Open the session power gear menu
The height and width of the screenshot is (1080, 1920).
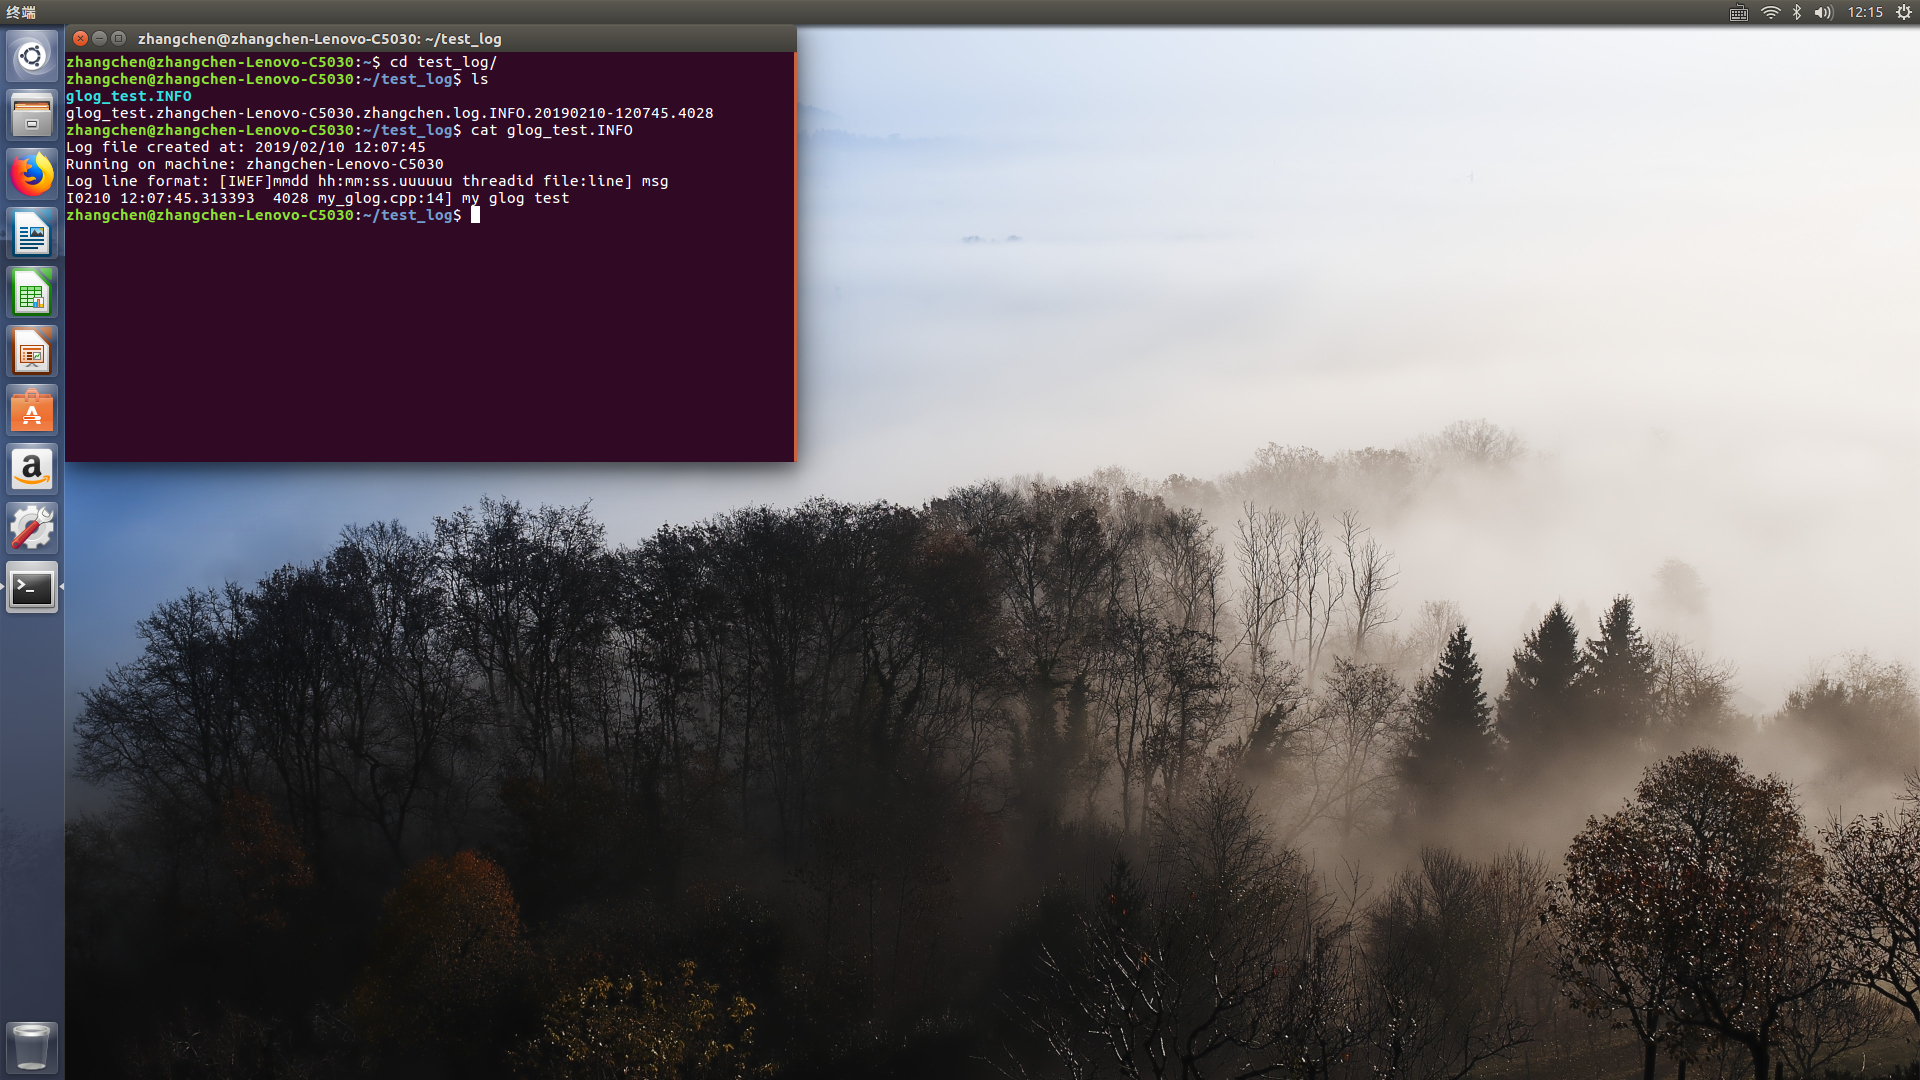point(1904,13)
